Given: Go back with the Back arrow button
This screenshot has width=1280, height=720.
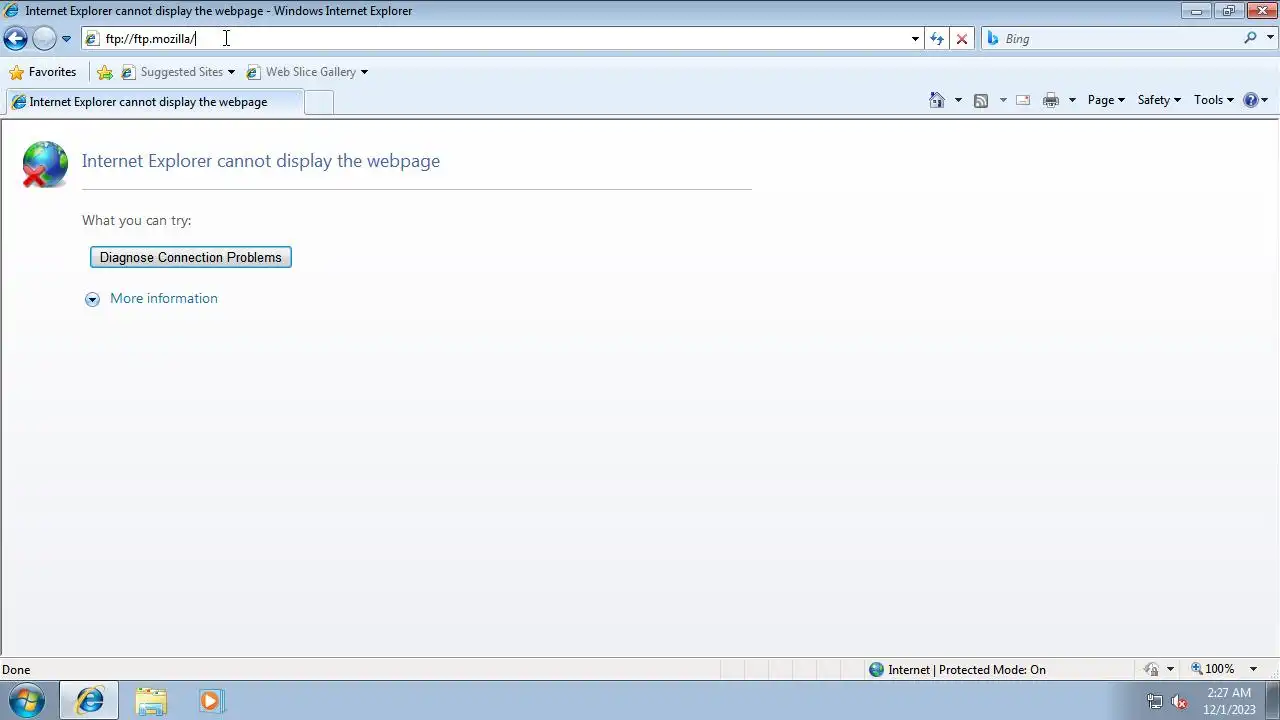Looking at the screenshot, I should click(15, 38).
